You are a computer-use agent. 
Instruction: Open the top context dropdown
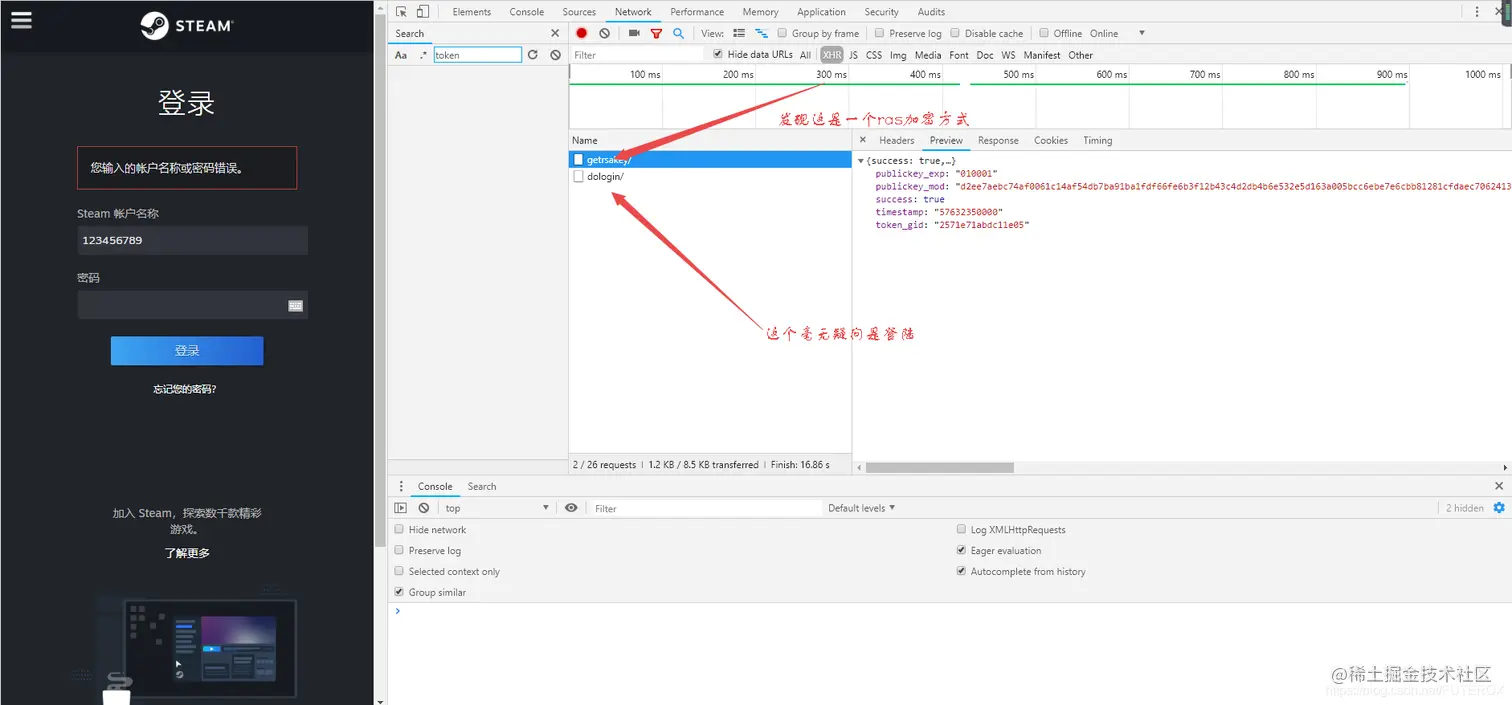pyautogui.click(x=497, y=508)
